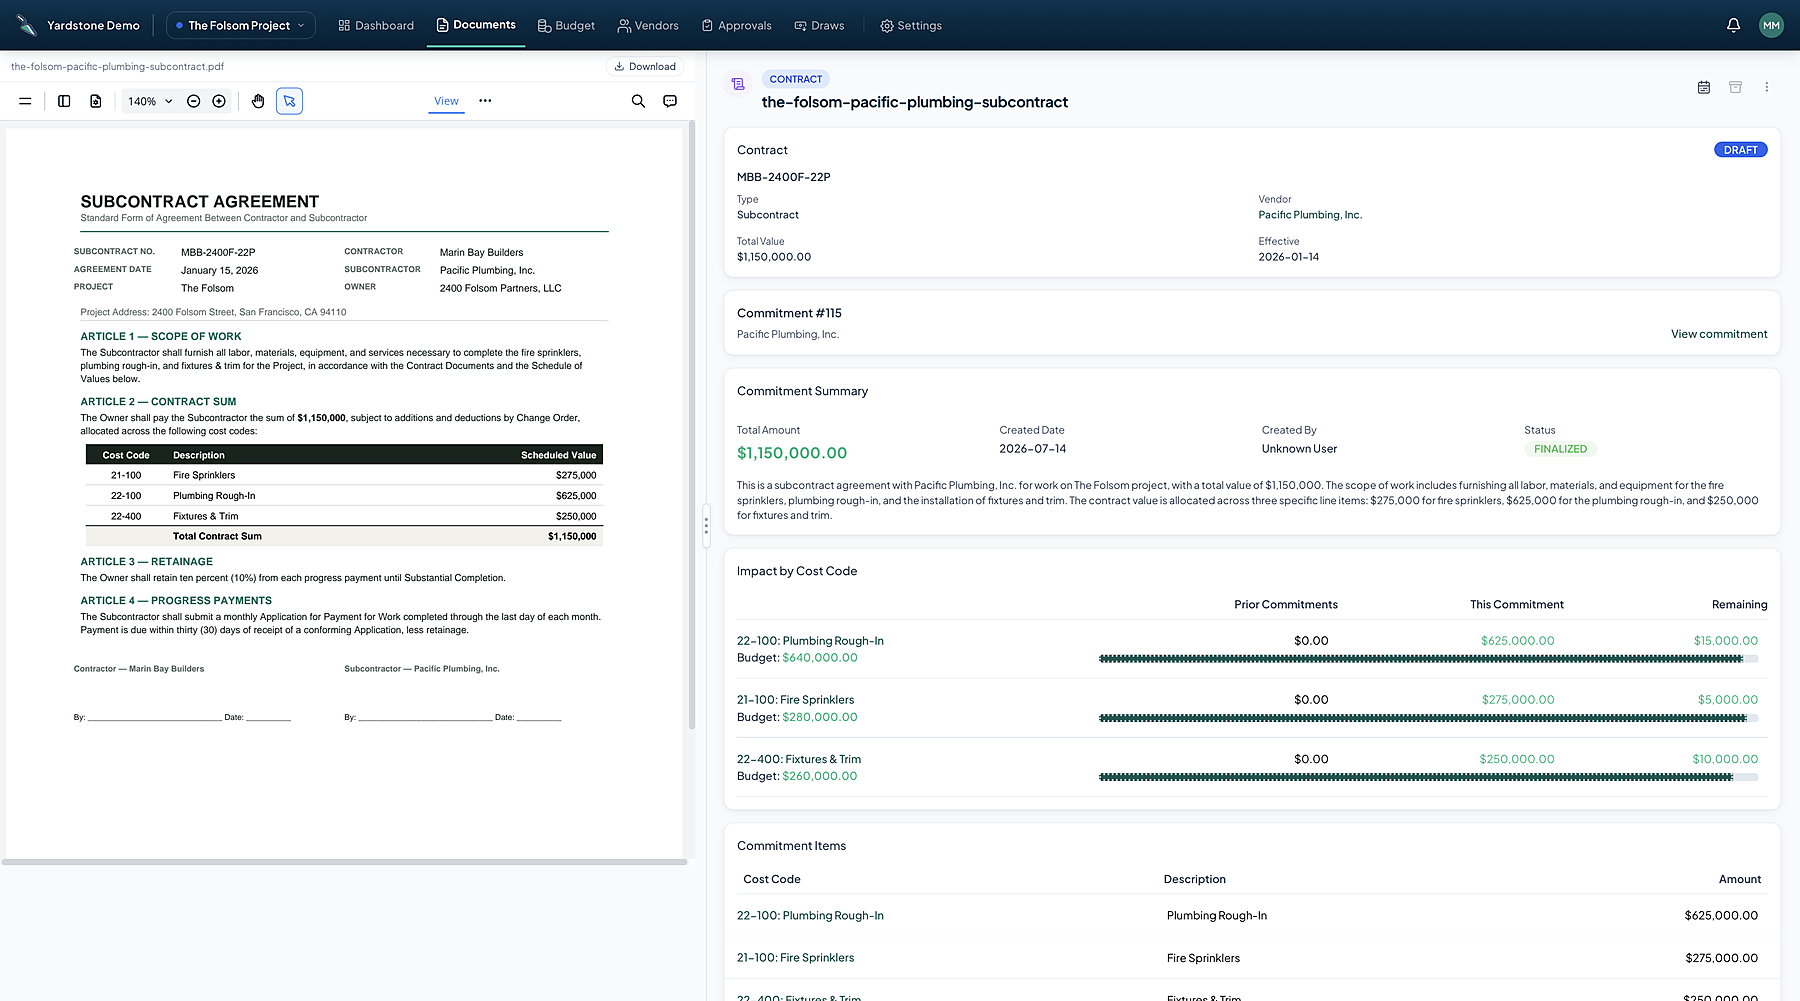Toggle the page file view icon
Viewport: 1800px width, 1001px height.
(96, 101)
